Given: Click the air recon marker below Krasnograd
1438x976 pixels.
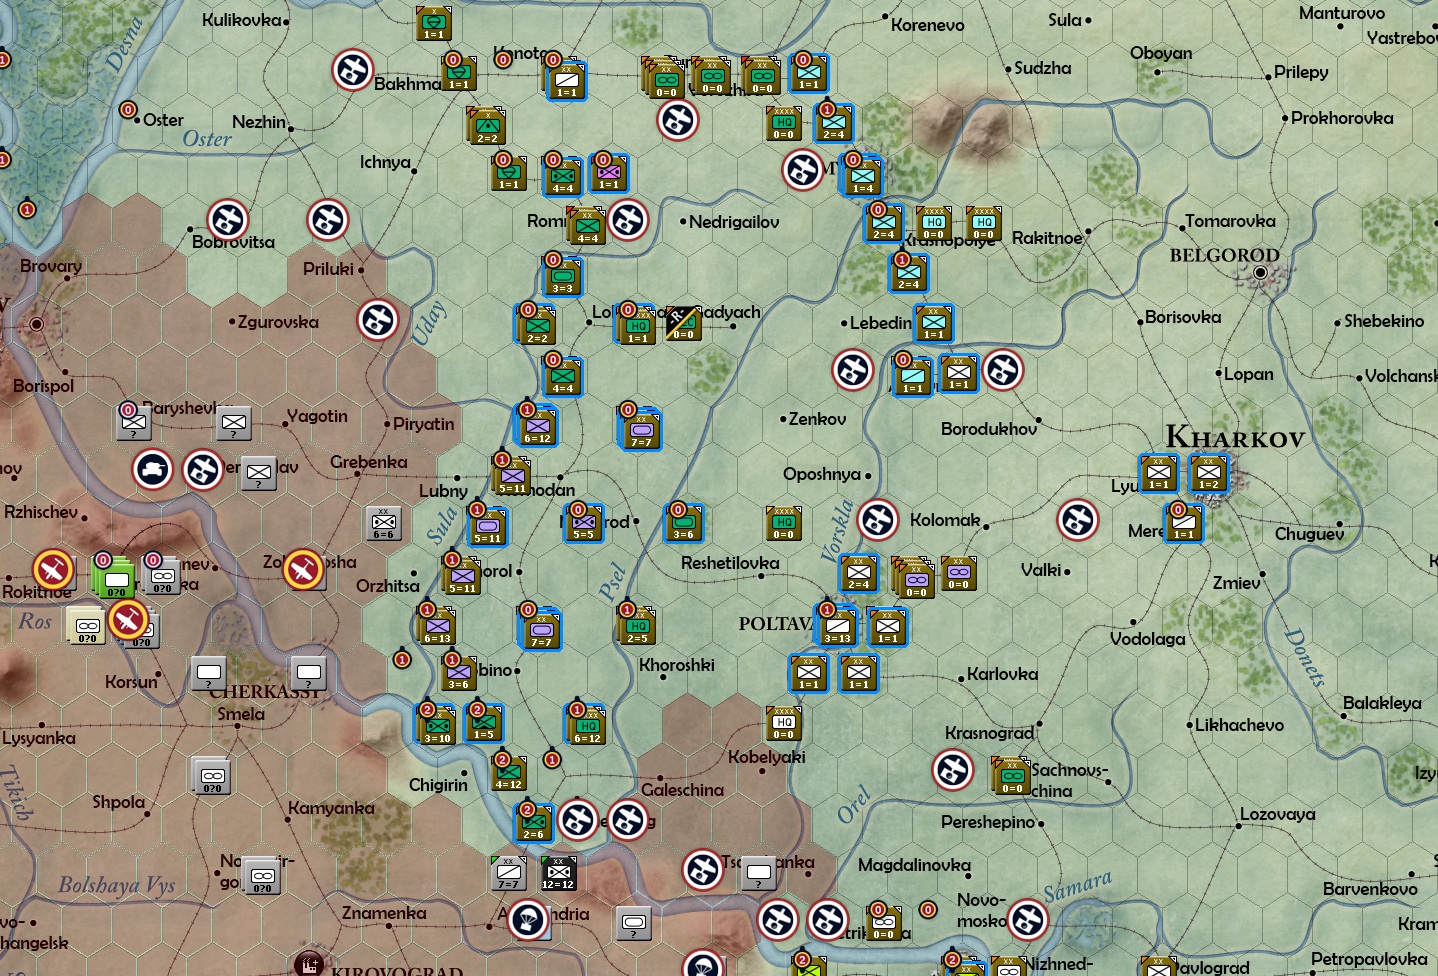Looking at the screenshot, I should 953,770.
